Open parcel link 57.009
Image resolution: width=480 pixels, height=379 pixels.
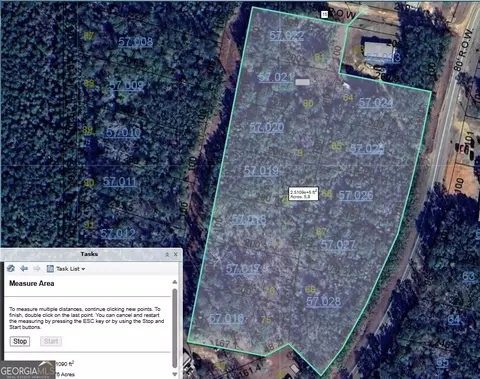[126, 85]
